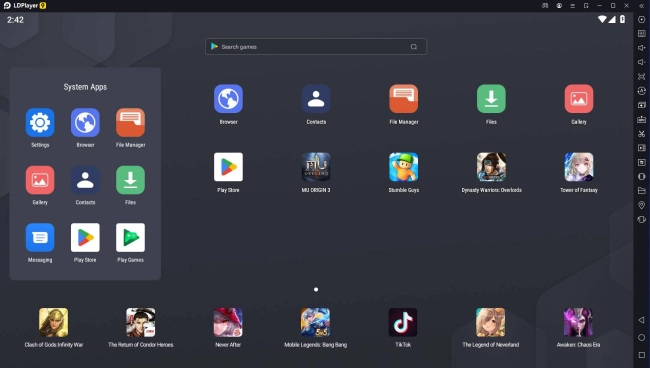Tap the Android back triangle button
Viewport: 650px width, 368px height.
click(641, 320)
